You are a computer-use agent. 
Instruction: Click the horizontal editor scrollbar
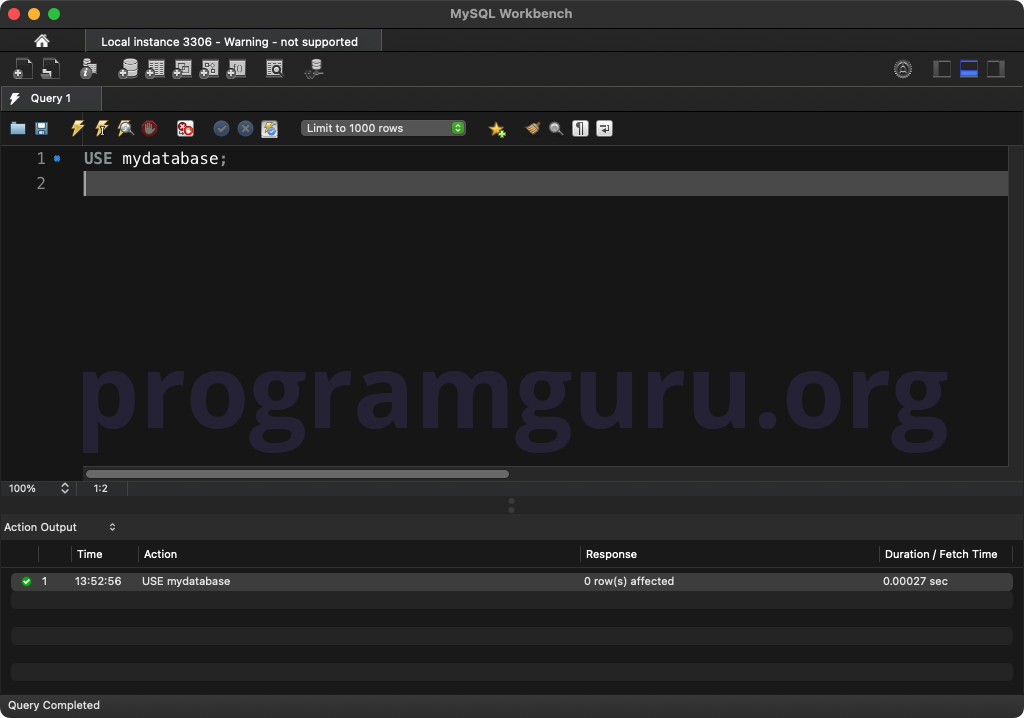pyautogui.click(x=297, y=474)
